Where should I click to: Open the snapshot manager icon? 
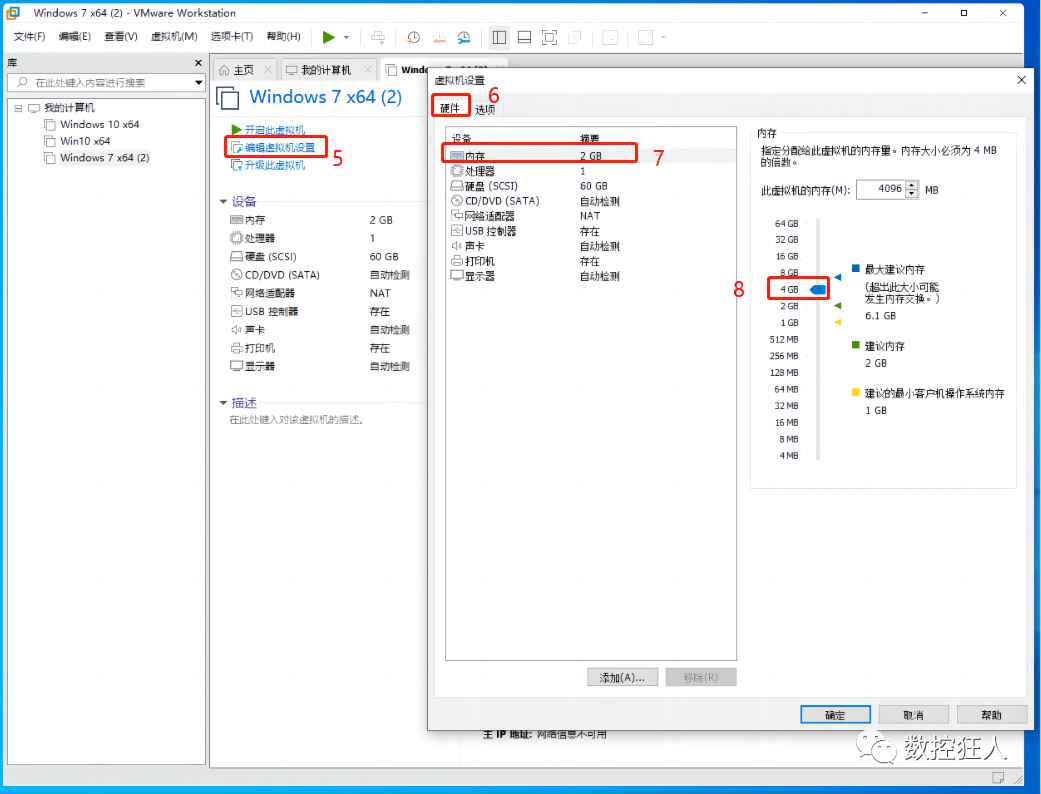pyautogui.click(x=464, y=37)
